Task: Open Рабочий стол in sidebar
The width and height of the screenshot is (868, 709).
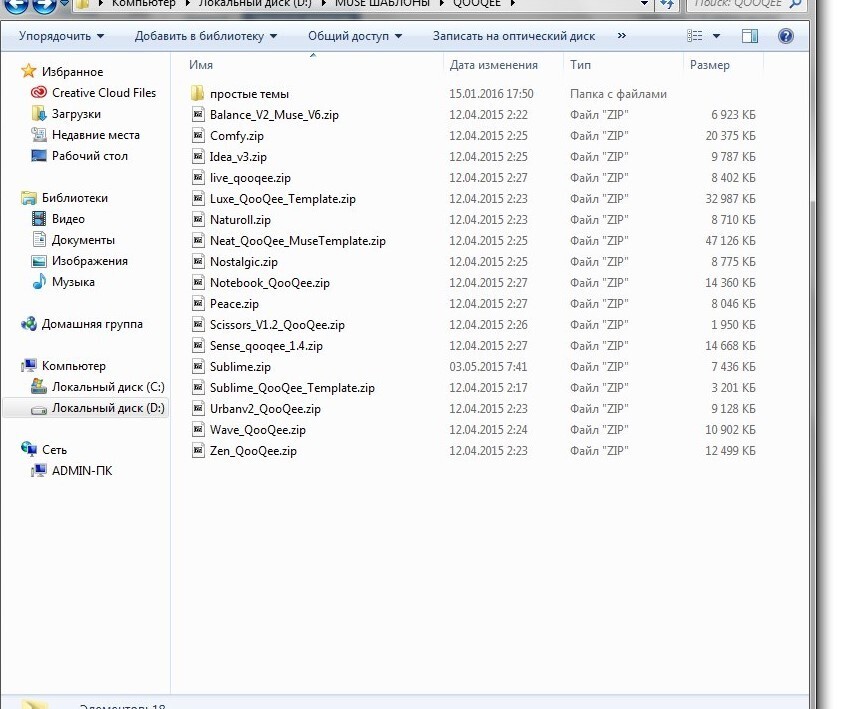Action: pos(90,156)
